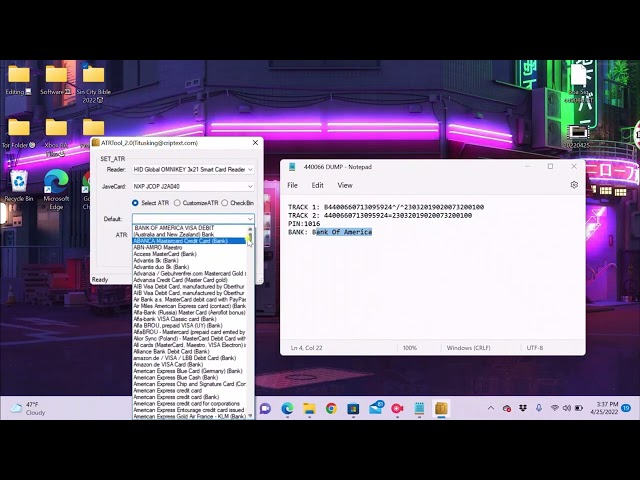Click the microphone tray icon

coord(539,408)
